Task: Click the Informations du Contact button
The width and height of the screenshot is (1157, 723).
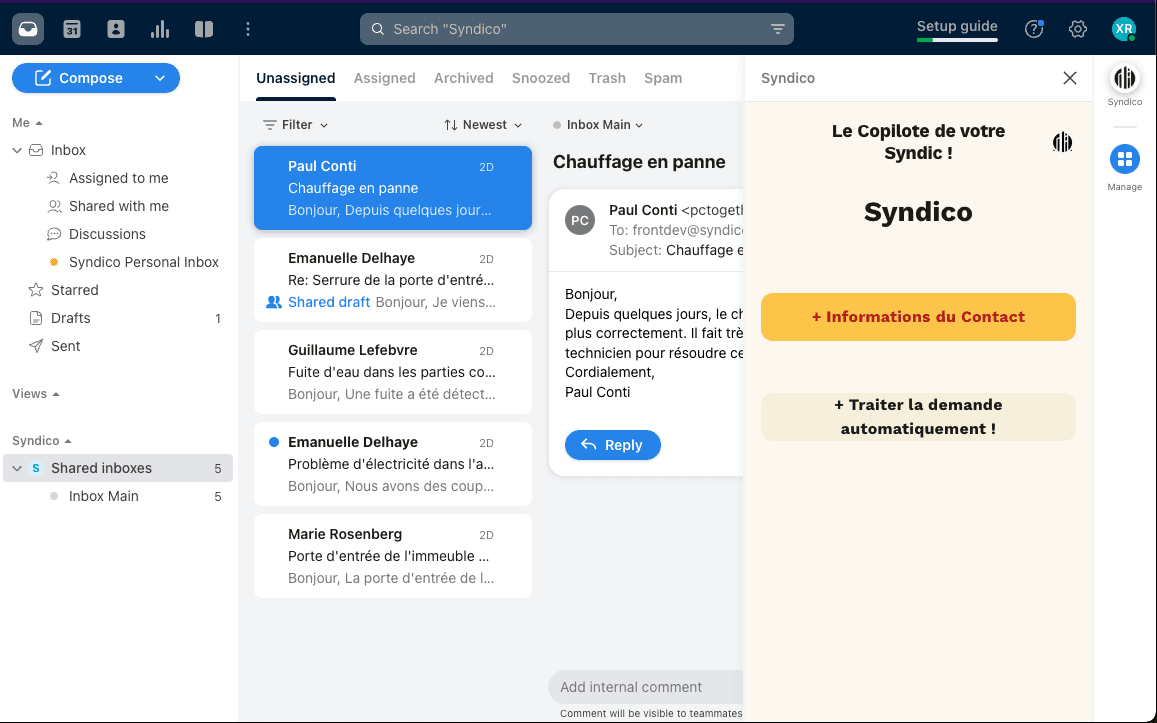Action: [x=917, y=316]
